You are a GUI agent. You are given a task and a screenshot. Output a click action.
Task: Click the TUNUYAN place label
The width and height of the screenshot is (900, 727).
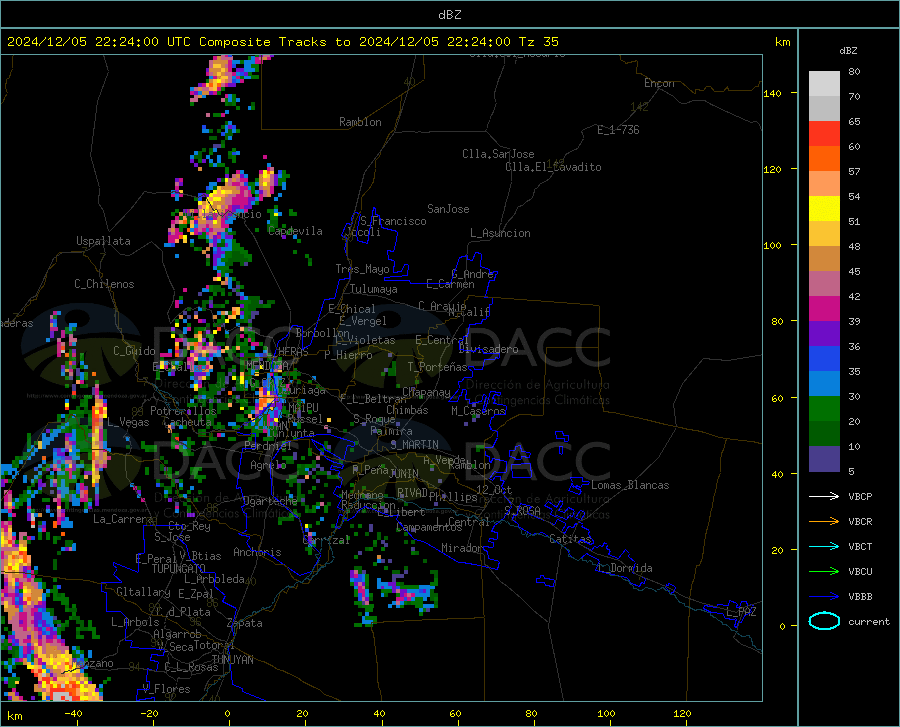tap(232, 660)
